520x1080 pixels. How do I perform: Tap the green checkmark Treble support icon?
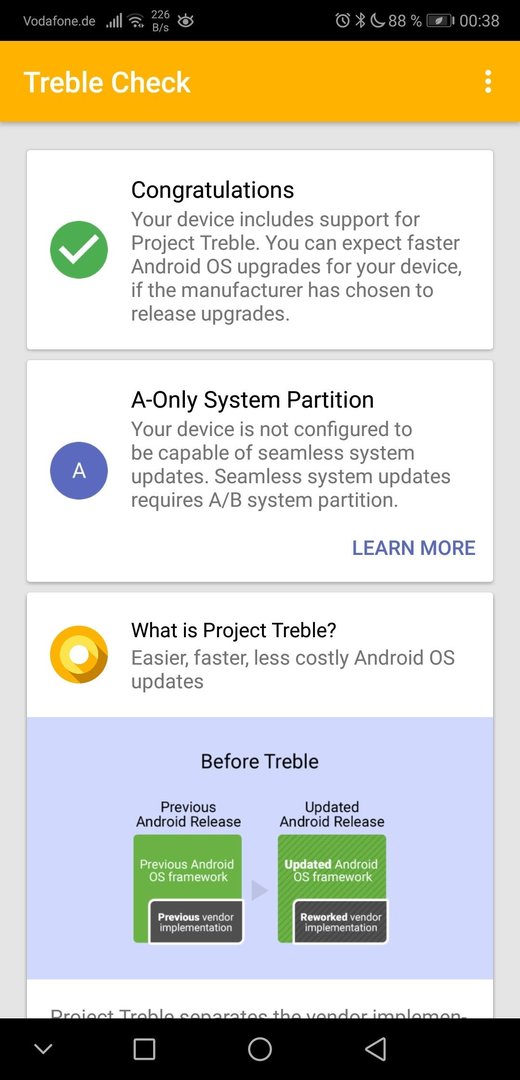pyautogui.click(x=79, y=249)
